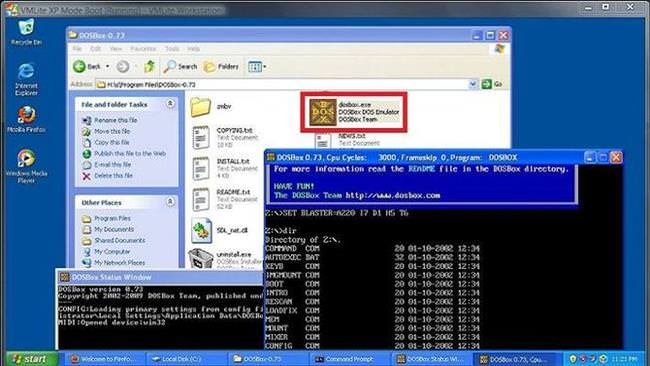Select the zmbv folder icon

click(201, 107)
